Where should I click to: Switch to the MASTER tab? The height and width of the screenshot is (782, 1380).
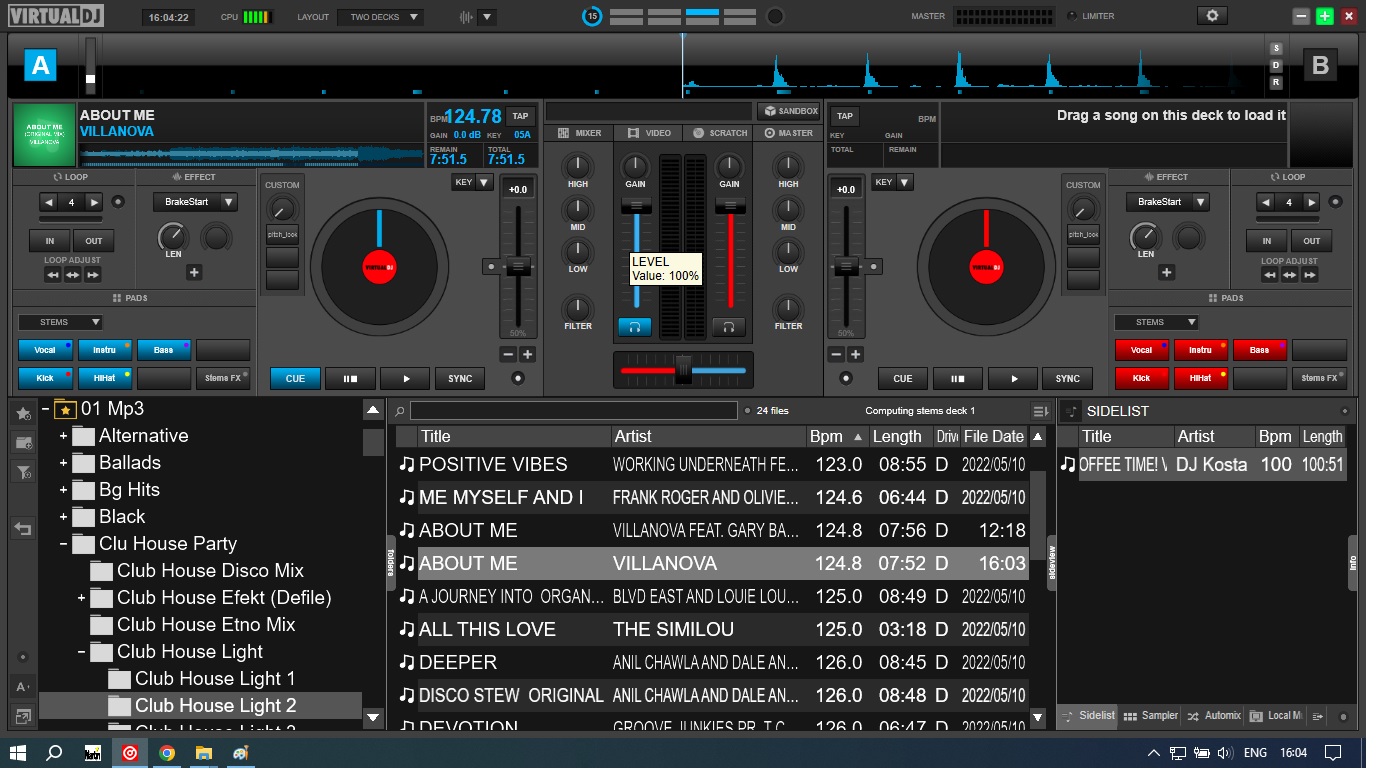[789, 133]
